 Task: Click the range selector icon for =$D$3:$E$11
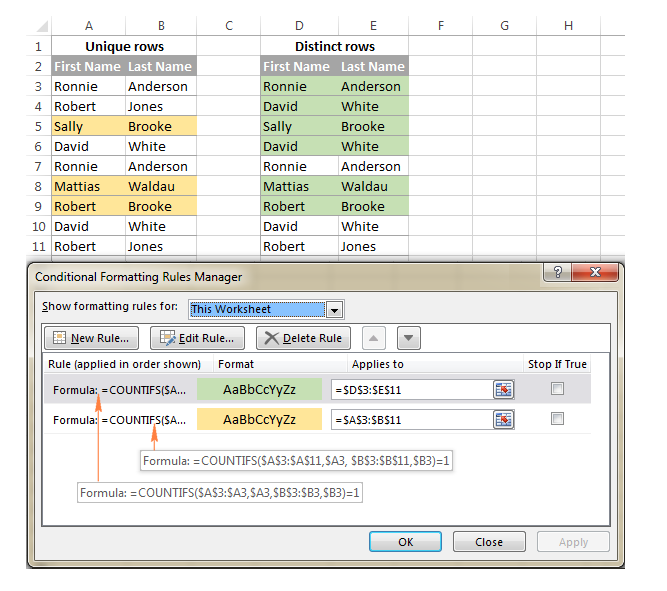click(x=503, y=390)
